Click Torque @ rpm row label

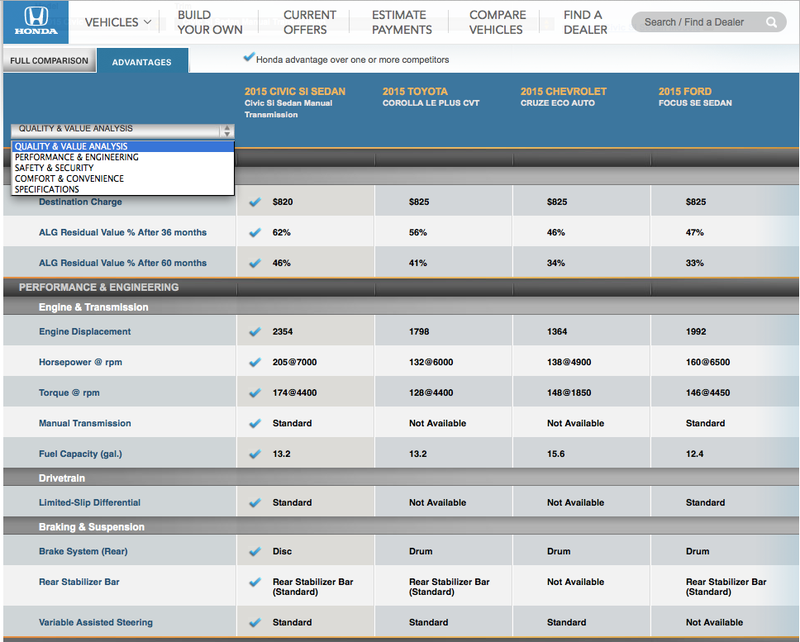[x=69, y=392]
